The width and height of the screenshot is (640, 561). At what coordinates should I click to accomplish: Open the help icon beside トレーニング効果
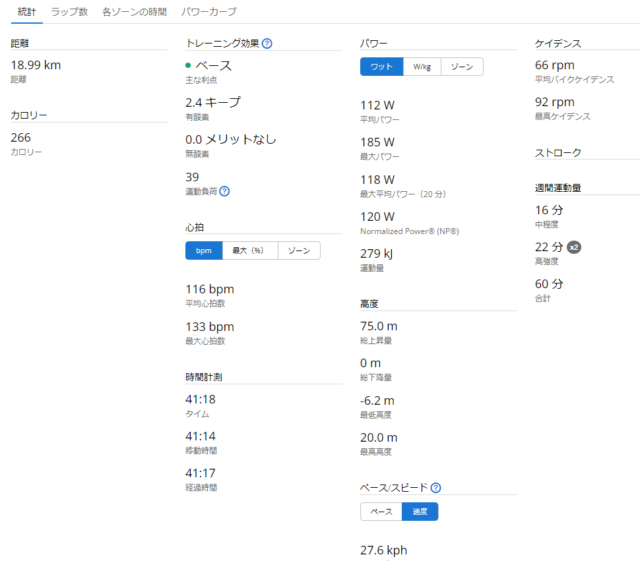coord(267,44)
